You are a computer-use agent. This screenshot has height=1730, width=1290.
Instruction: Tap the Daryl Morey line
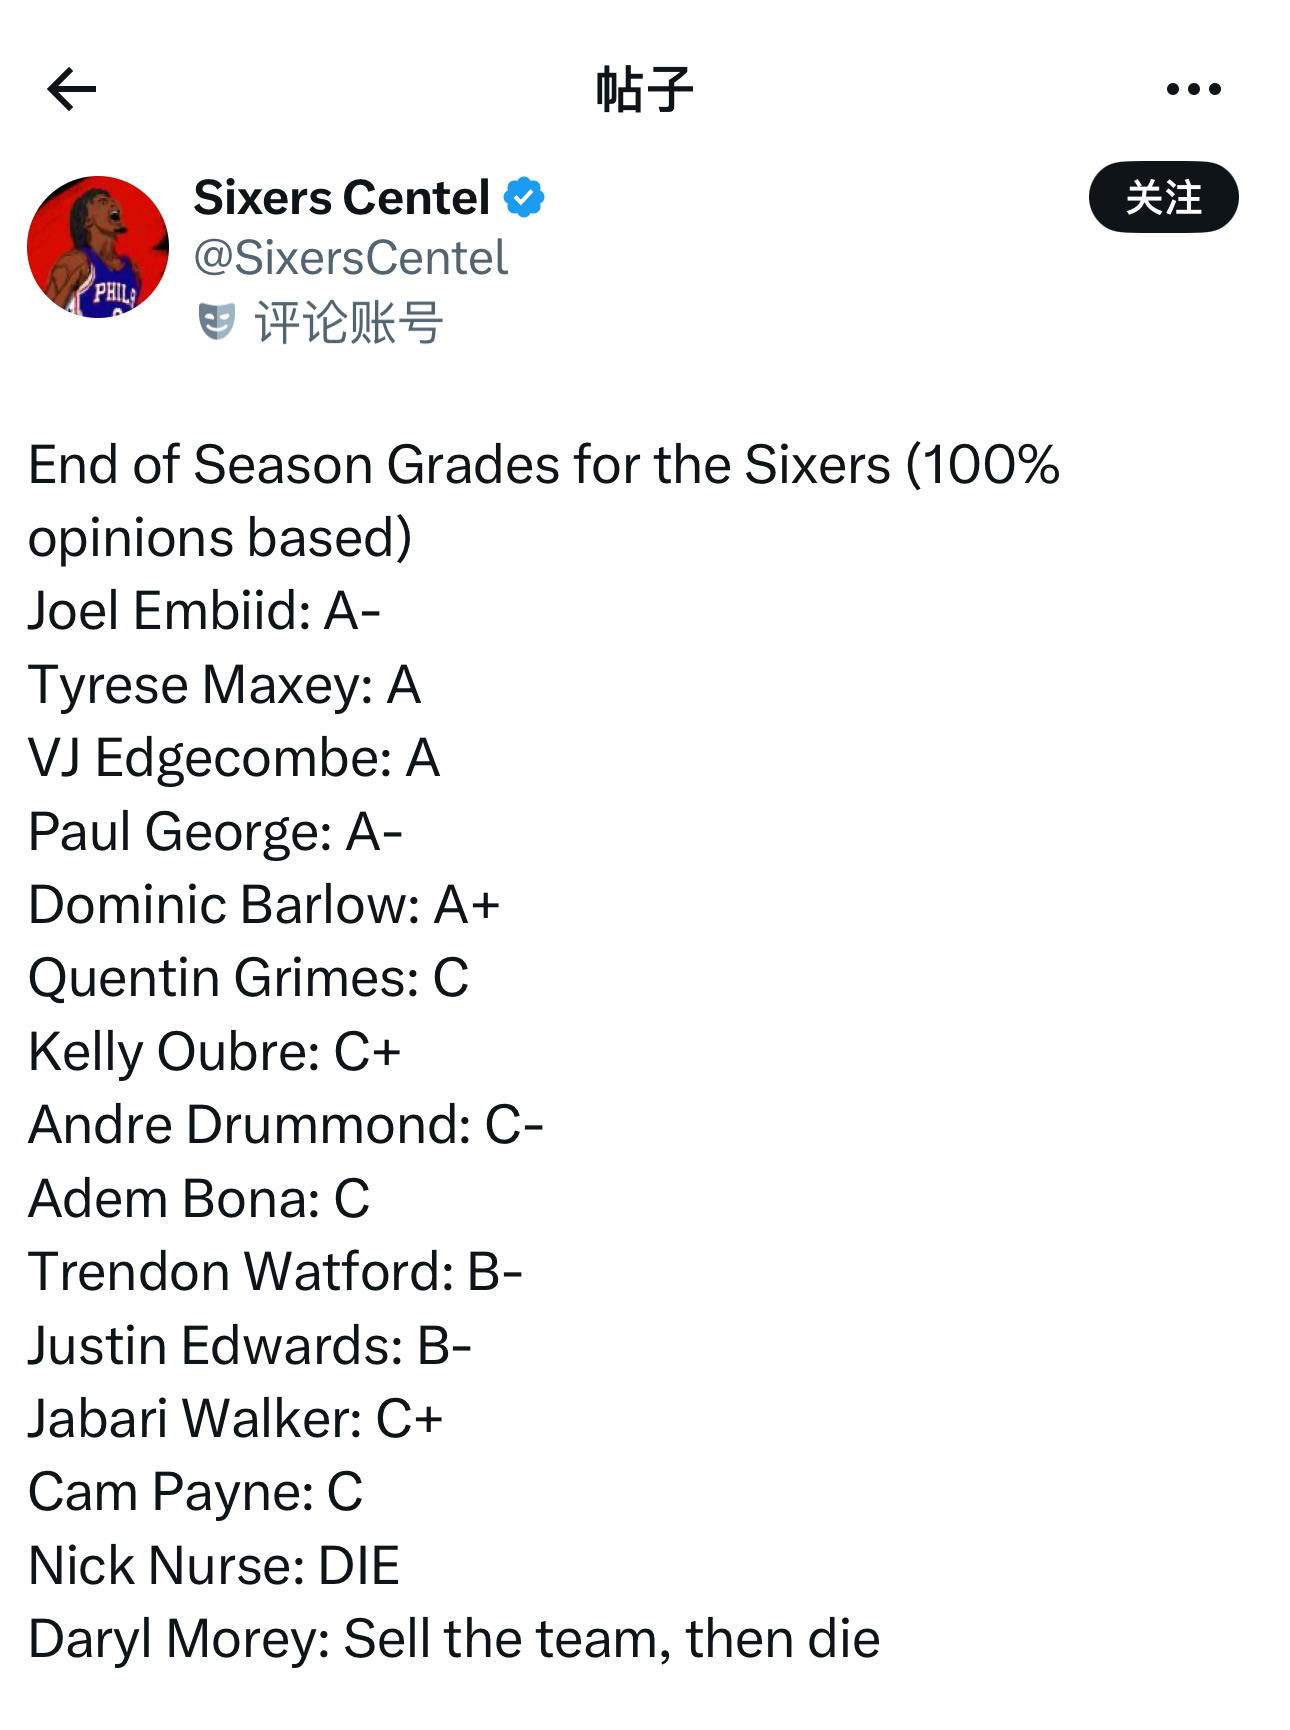point(454,1639)
